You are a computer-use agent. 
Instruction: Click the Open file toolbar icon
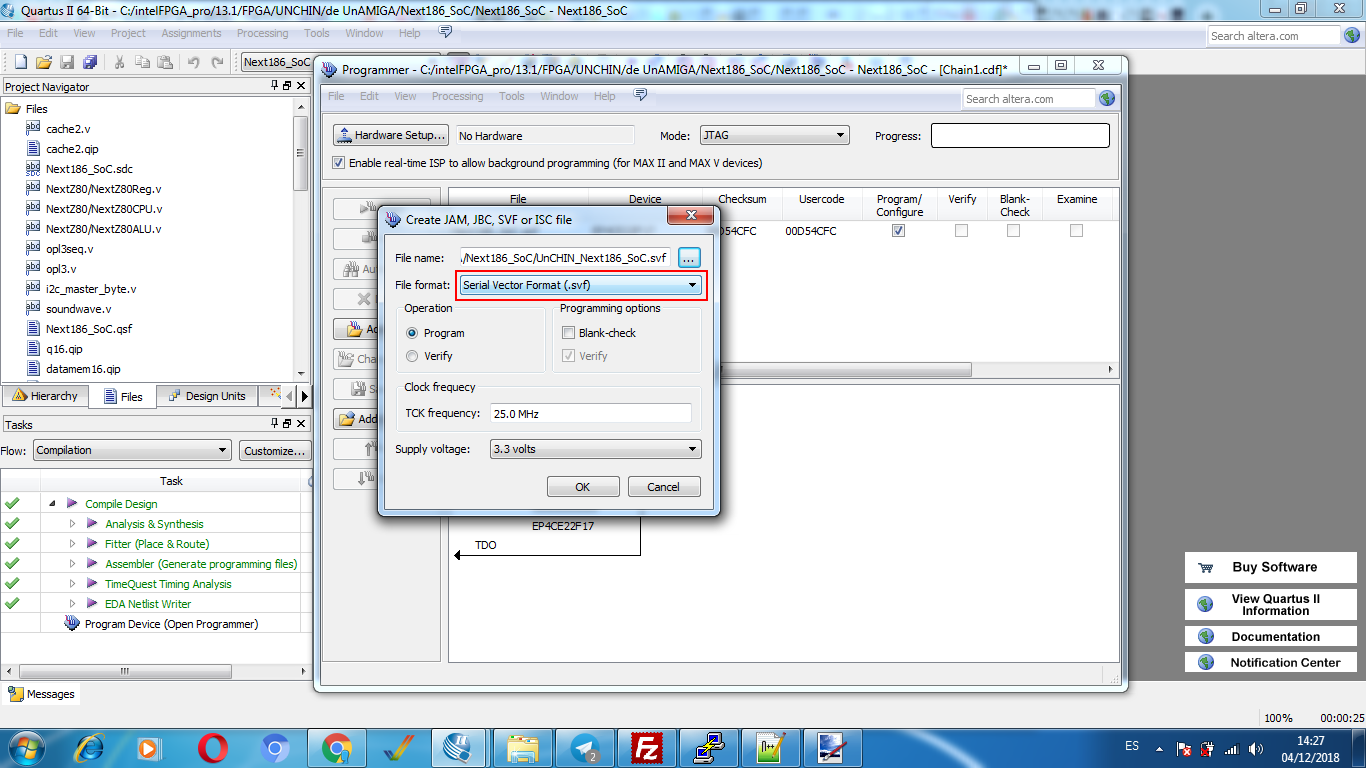pyautogui.click(x=44, y=62)
